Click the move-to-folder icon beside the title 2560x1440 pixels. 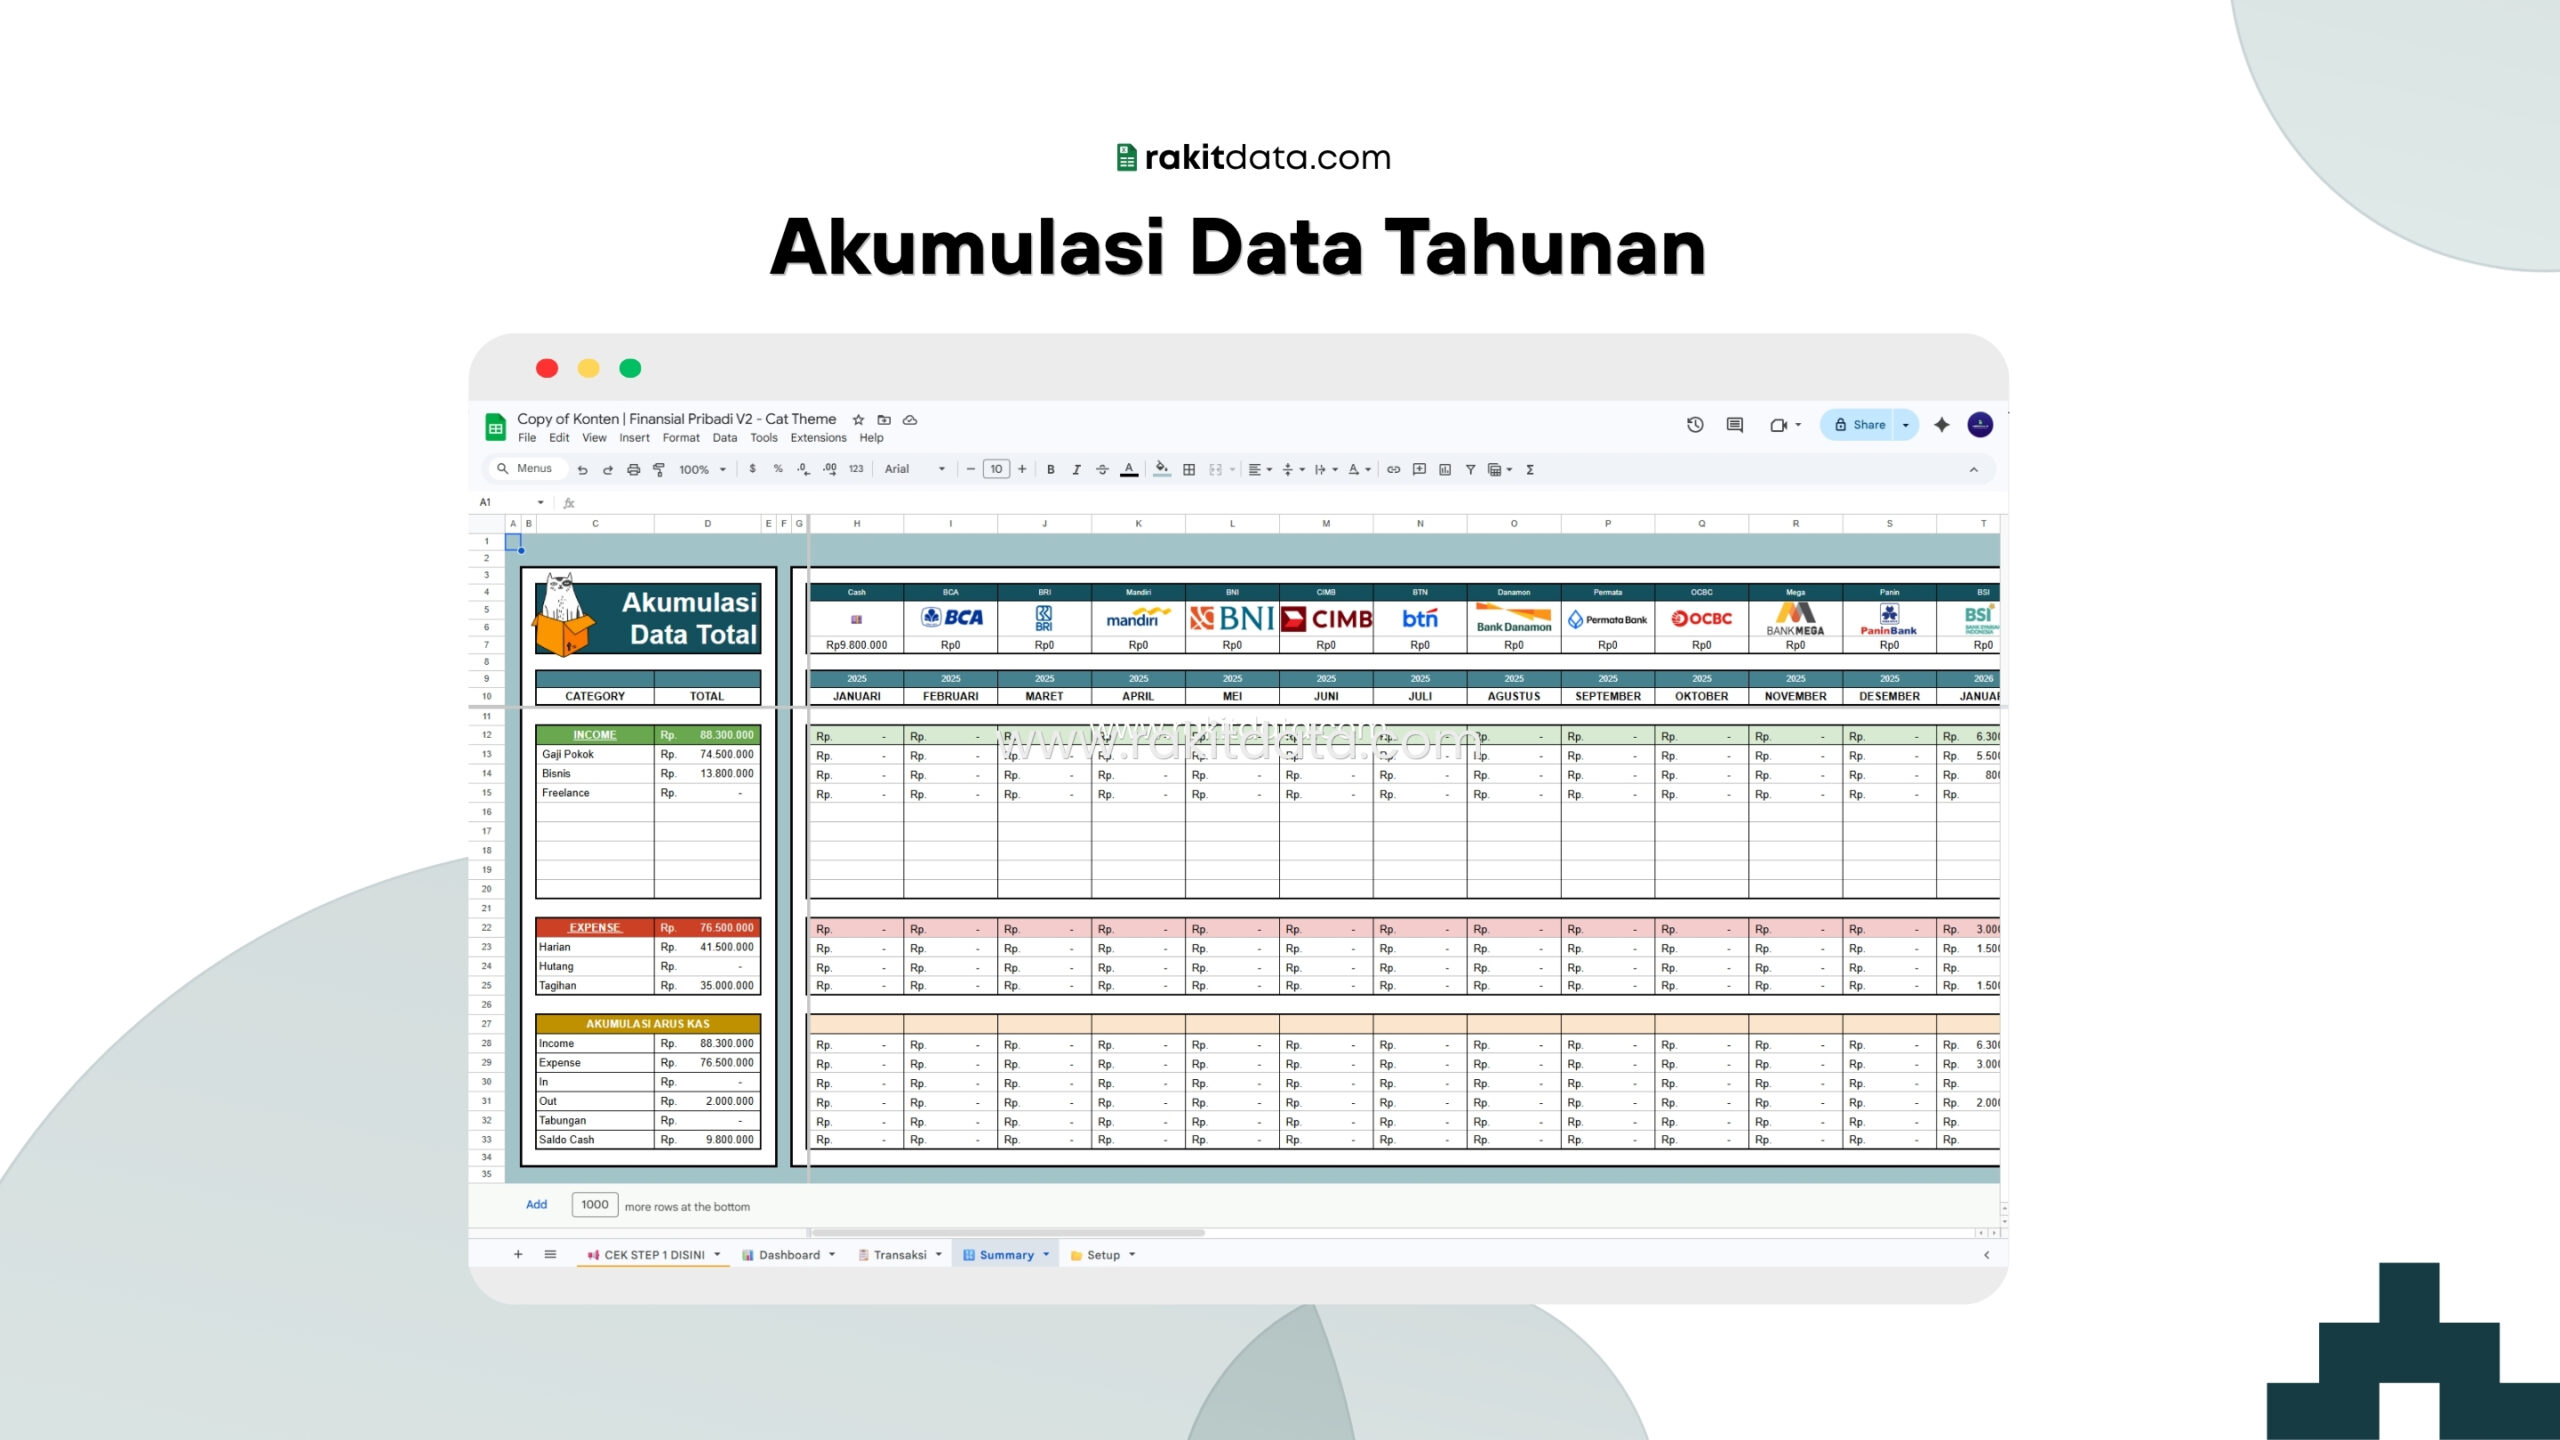pos(884,420)
